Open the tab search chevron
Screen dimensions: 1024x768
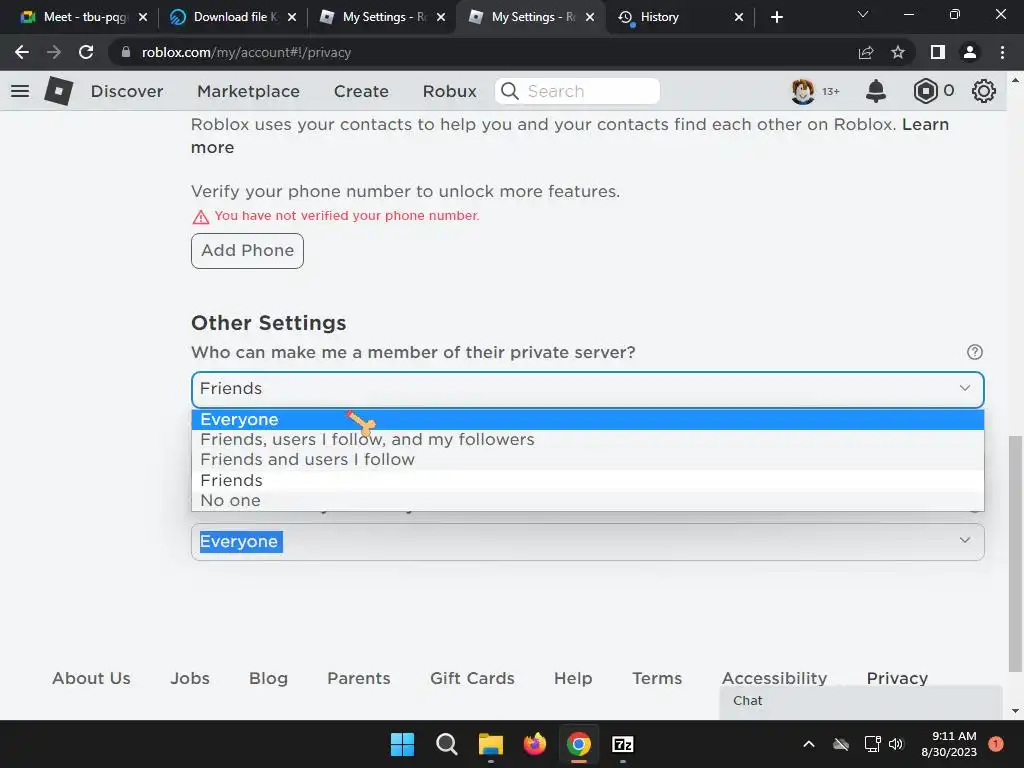coord(863,14)
